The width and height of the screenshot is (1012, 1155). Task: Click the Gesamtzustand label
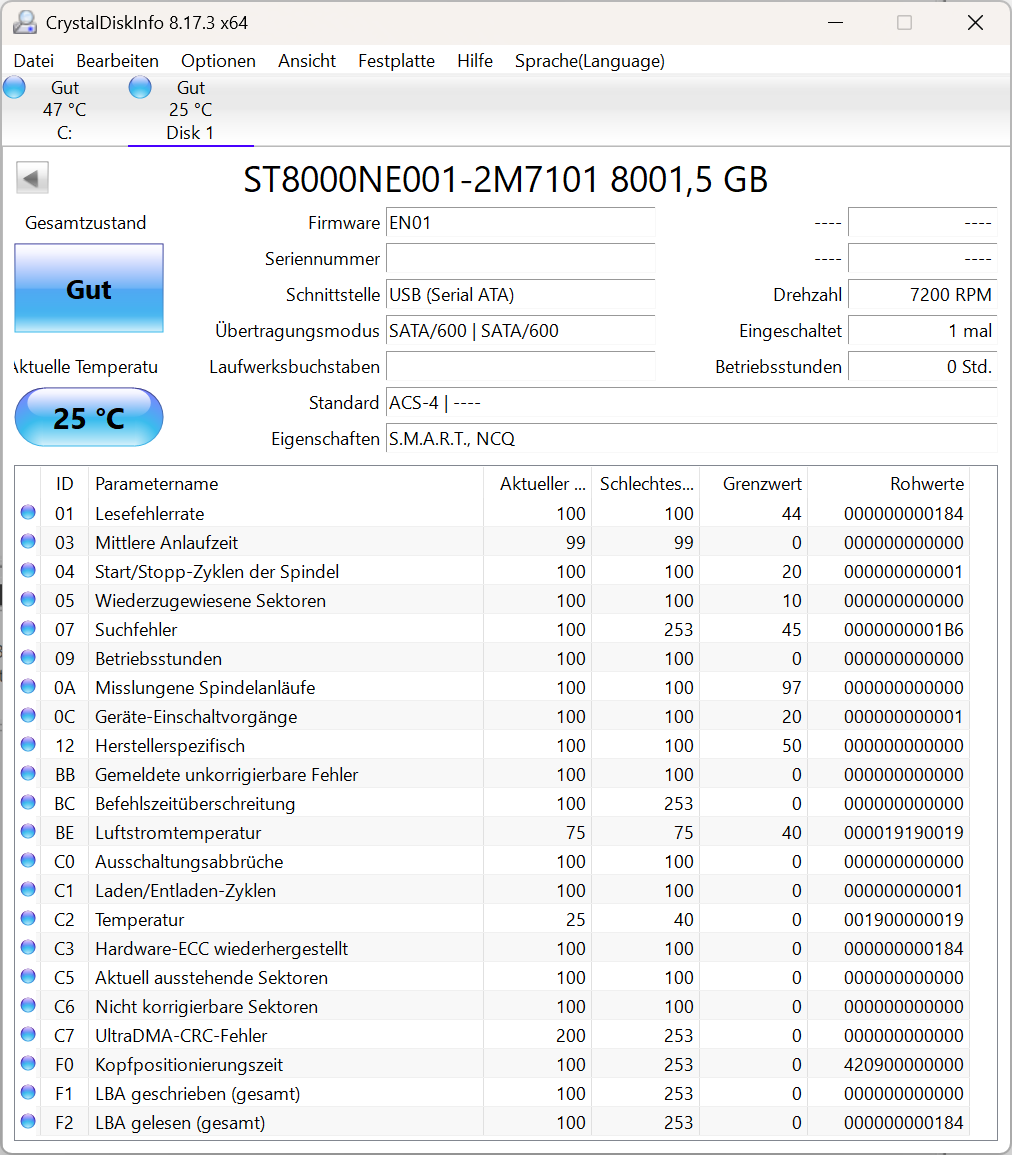85,222
